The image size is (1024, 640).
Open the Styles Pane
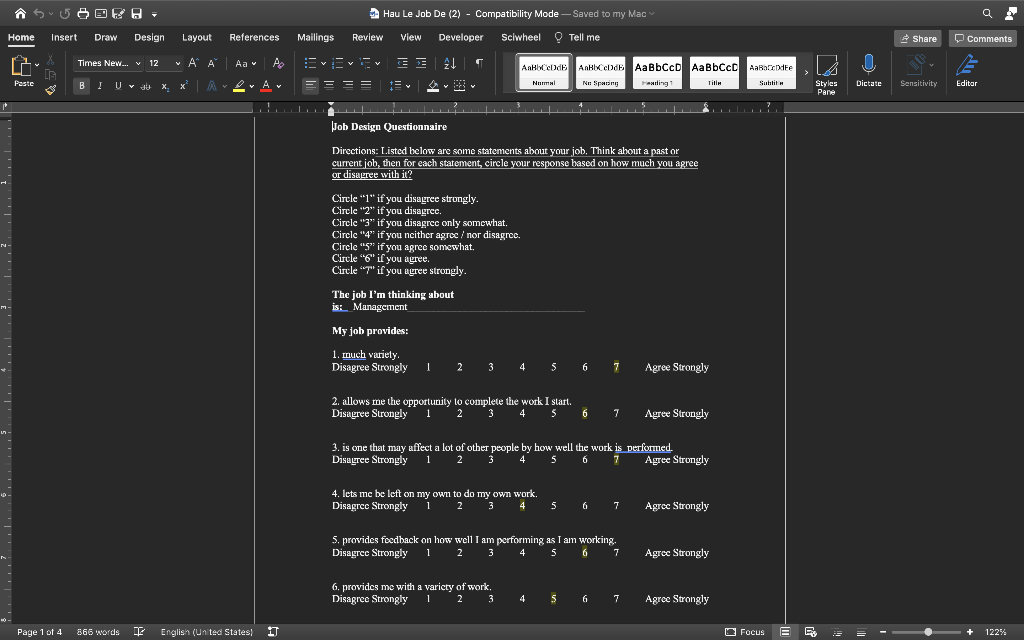click(826, 74)
